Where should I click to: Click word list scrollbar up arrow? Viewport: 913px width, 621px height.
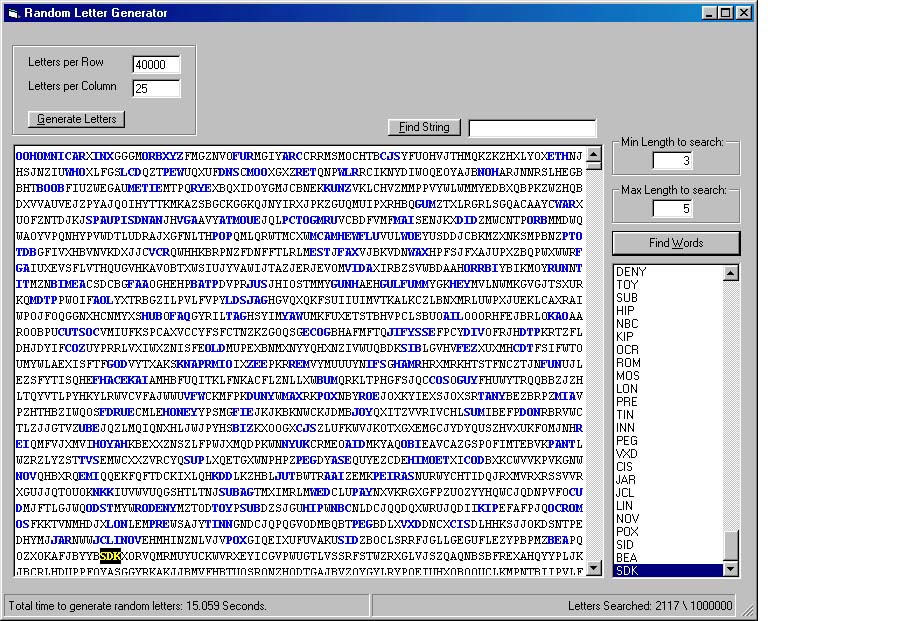731,273
